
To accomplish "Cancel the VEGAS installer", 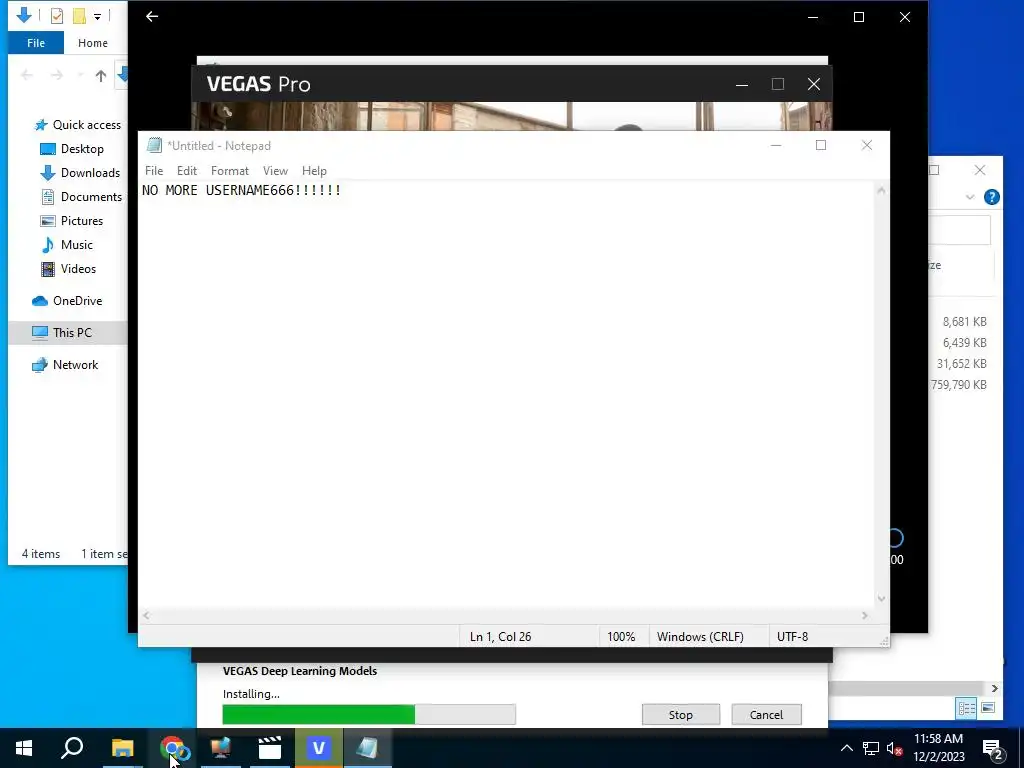I will [x=766, y=714].
